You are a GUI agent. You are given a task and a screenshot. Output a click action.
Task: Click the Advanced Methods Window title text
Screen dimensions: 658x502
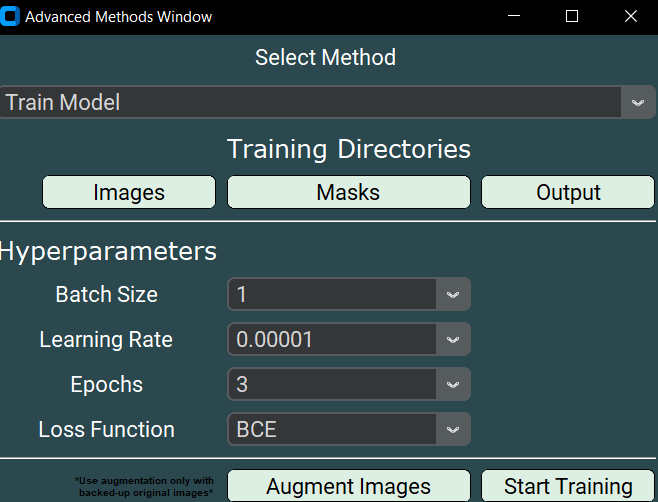coord(118,17)
